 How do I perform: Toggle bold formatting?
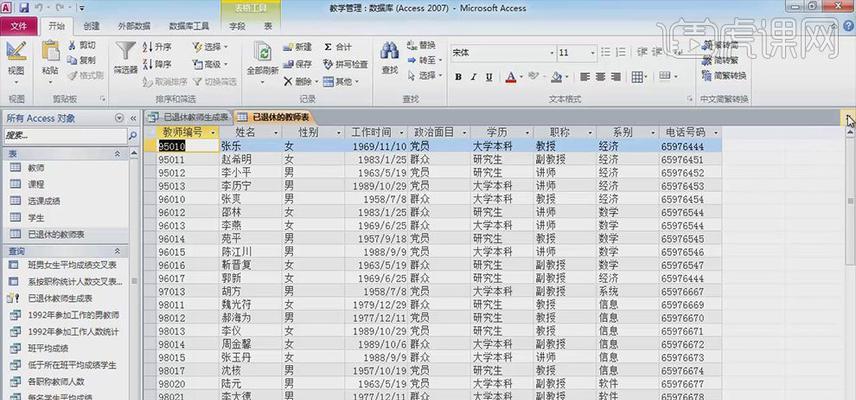point(458,77)
